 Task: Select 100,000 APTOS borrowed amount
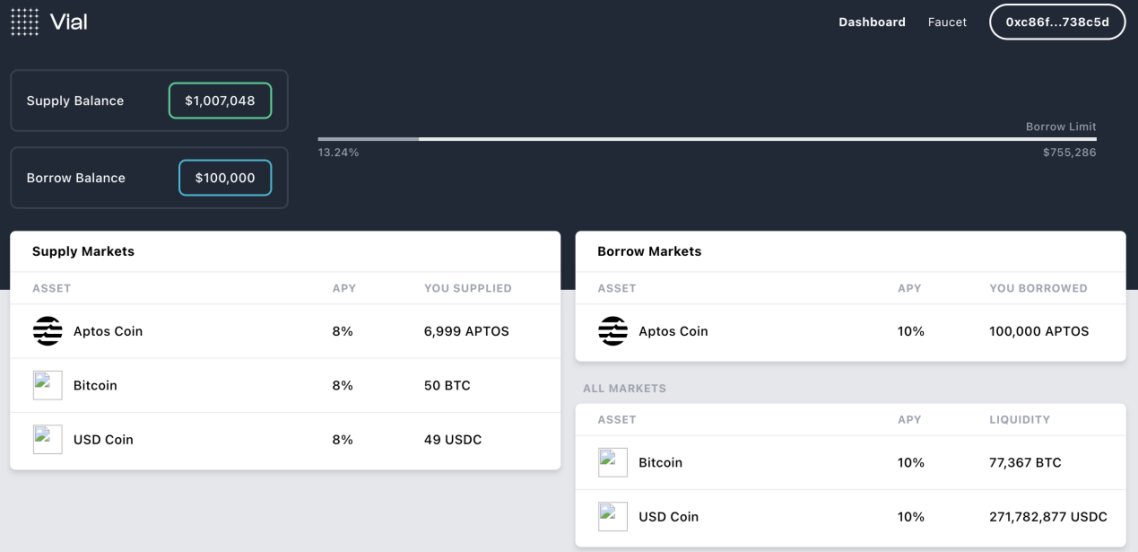[1039, 331]
